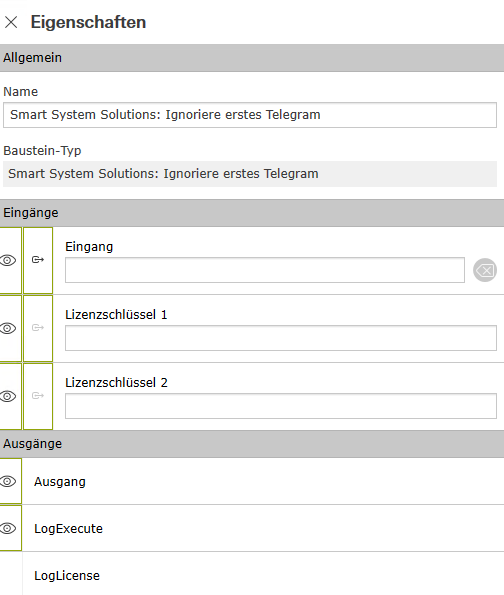The height and width of the screenshot is (595, 504).
Task: Click the connector icon for Eingang
Action: click(38, 260)
